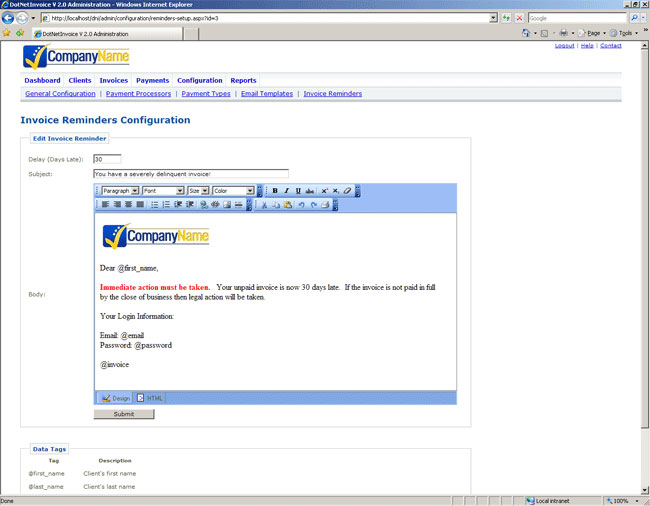Open the Font dropdown
650x506 pixels.
(x=163, y=191)
